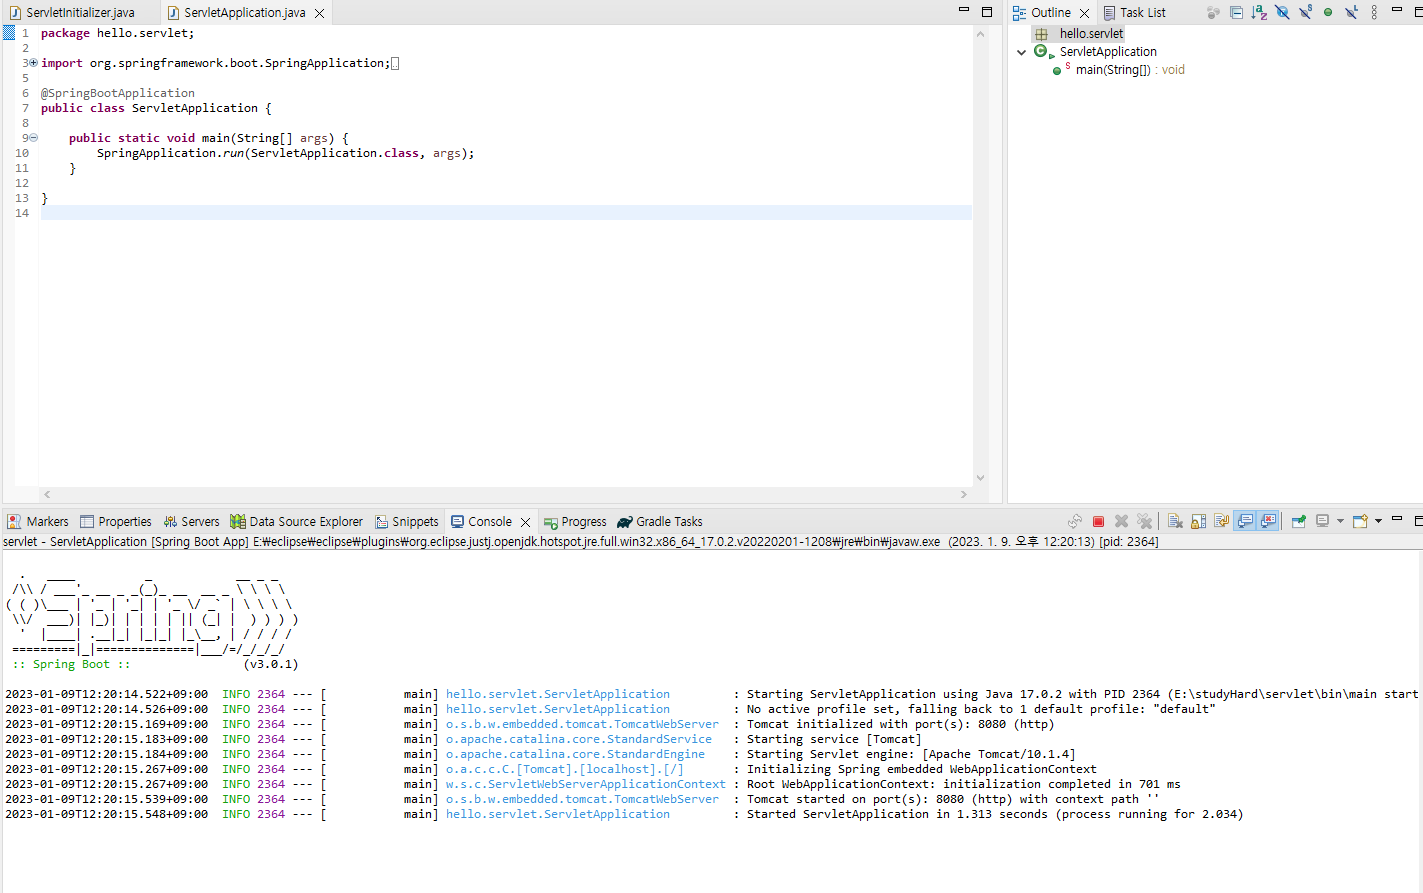Click the Open Console icon

(x=1360, y=521)
